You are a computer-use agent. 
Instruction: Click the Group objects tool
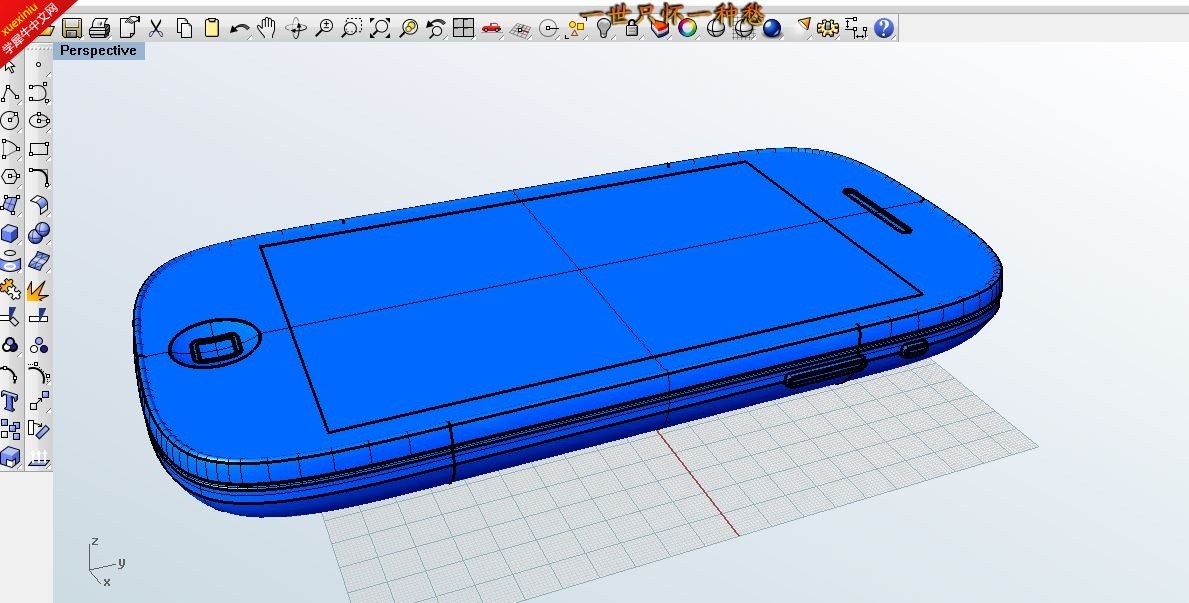click(11, 345)
